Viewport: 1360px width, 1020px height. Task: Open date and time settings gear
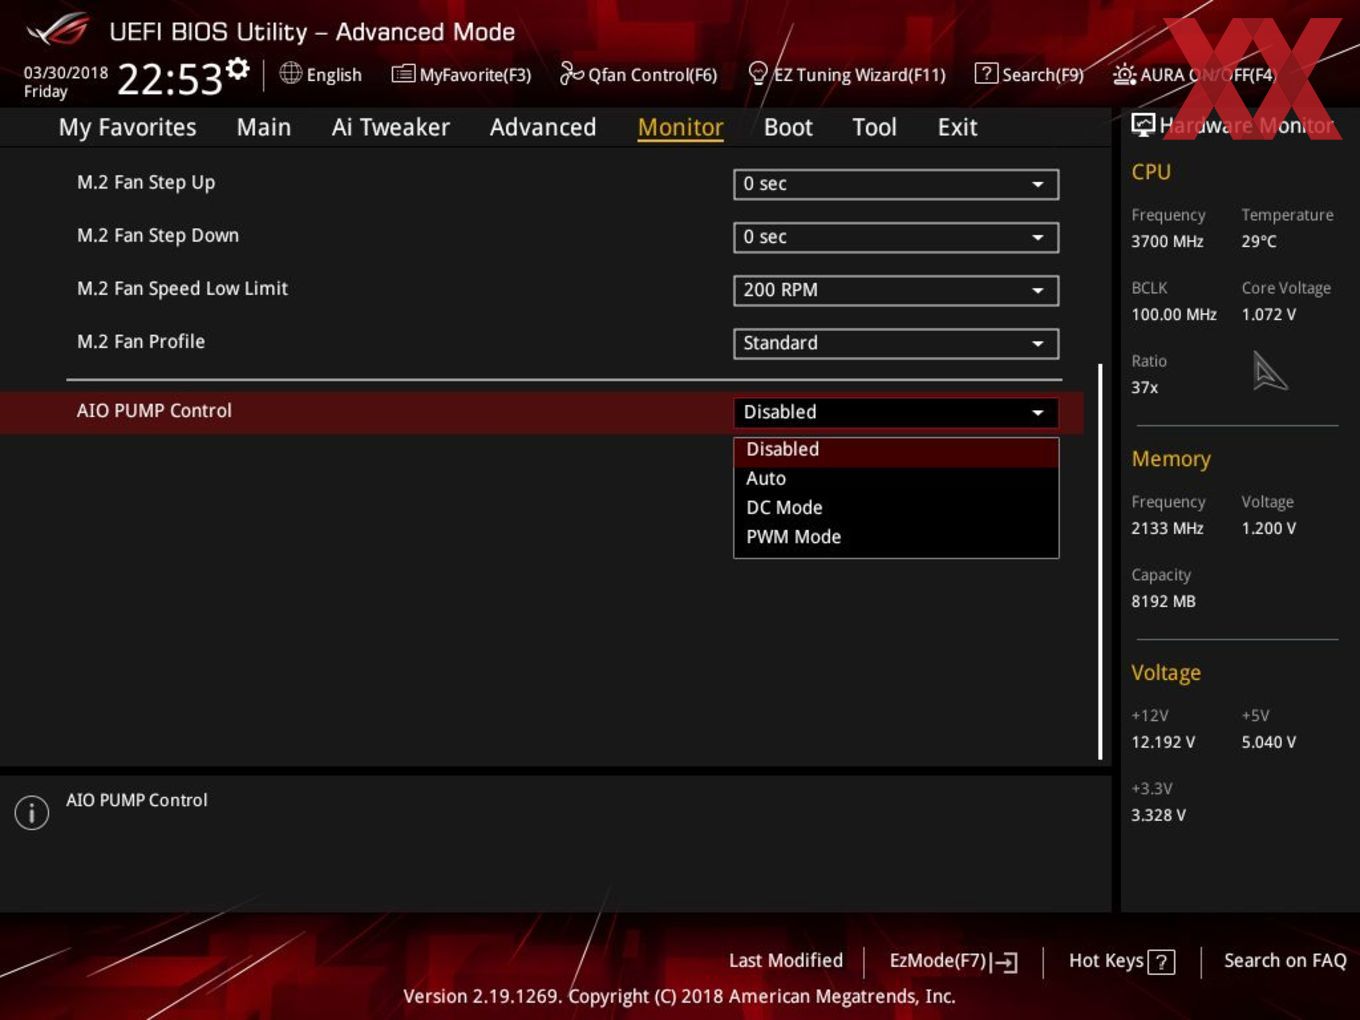237,68
